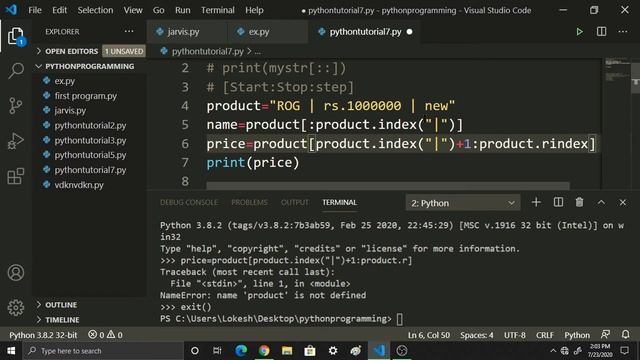Open pythontutorial3.py in explorer

coord(89,140)
